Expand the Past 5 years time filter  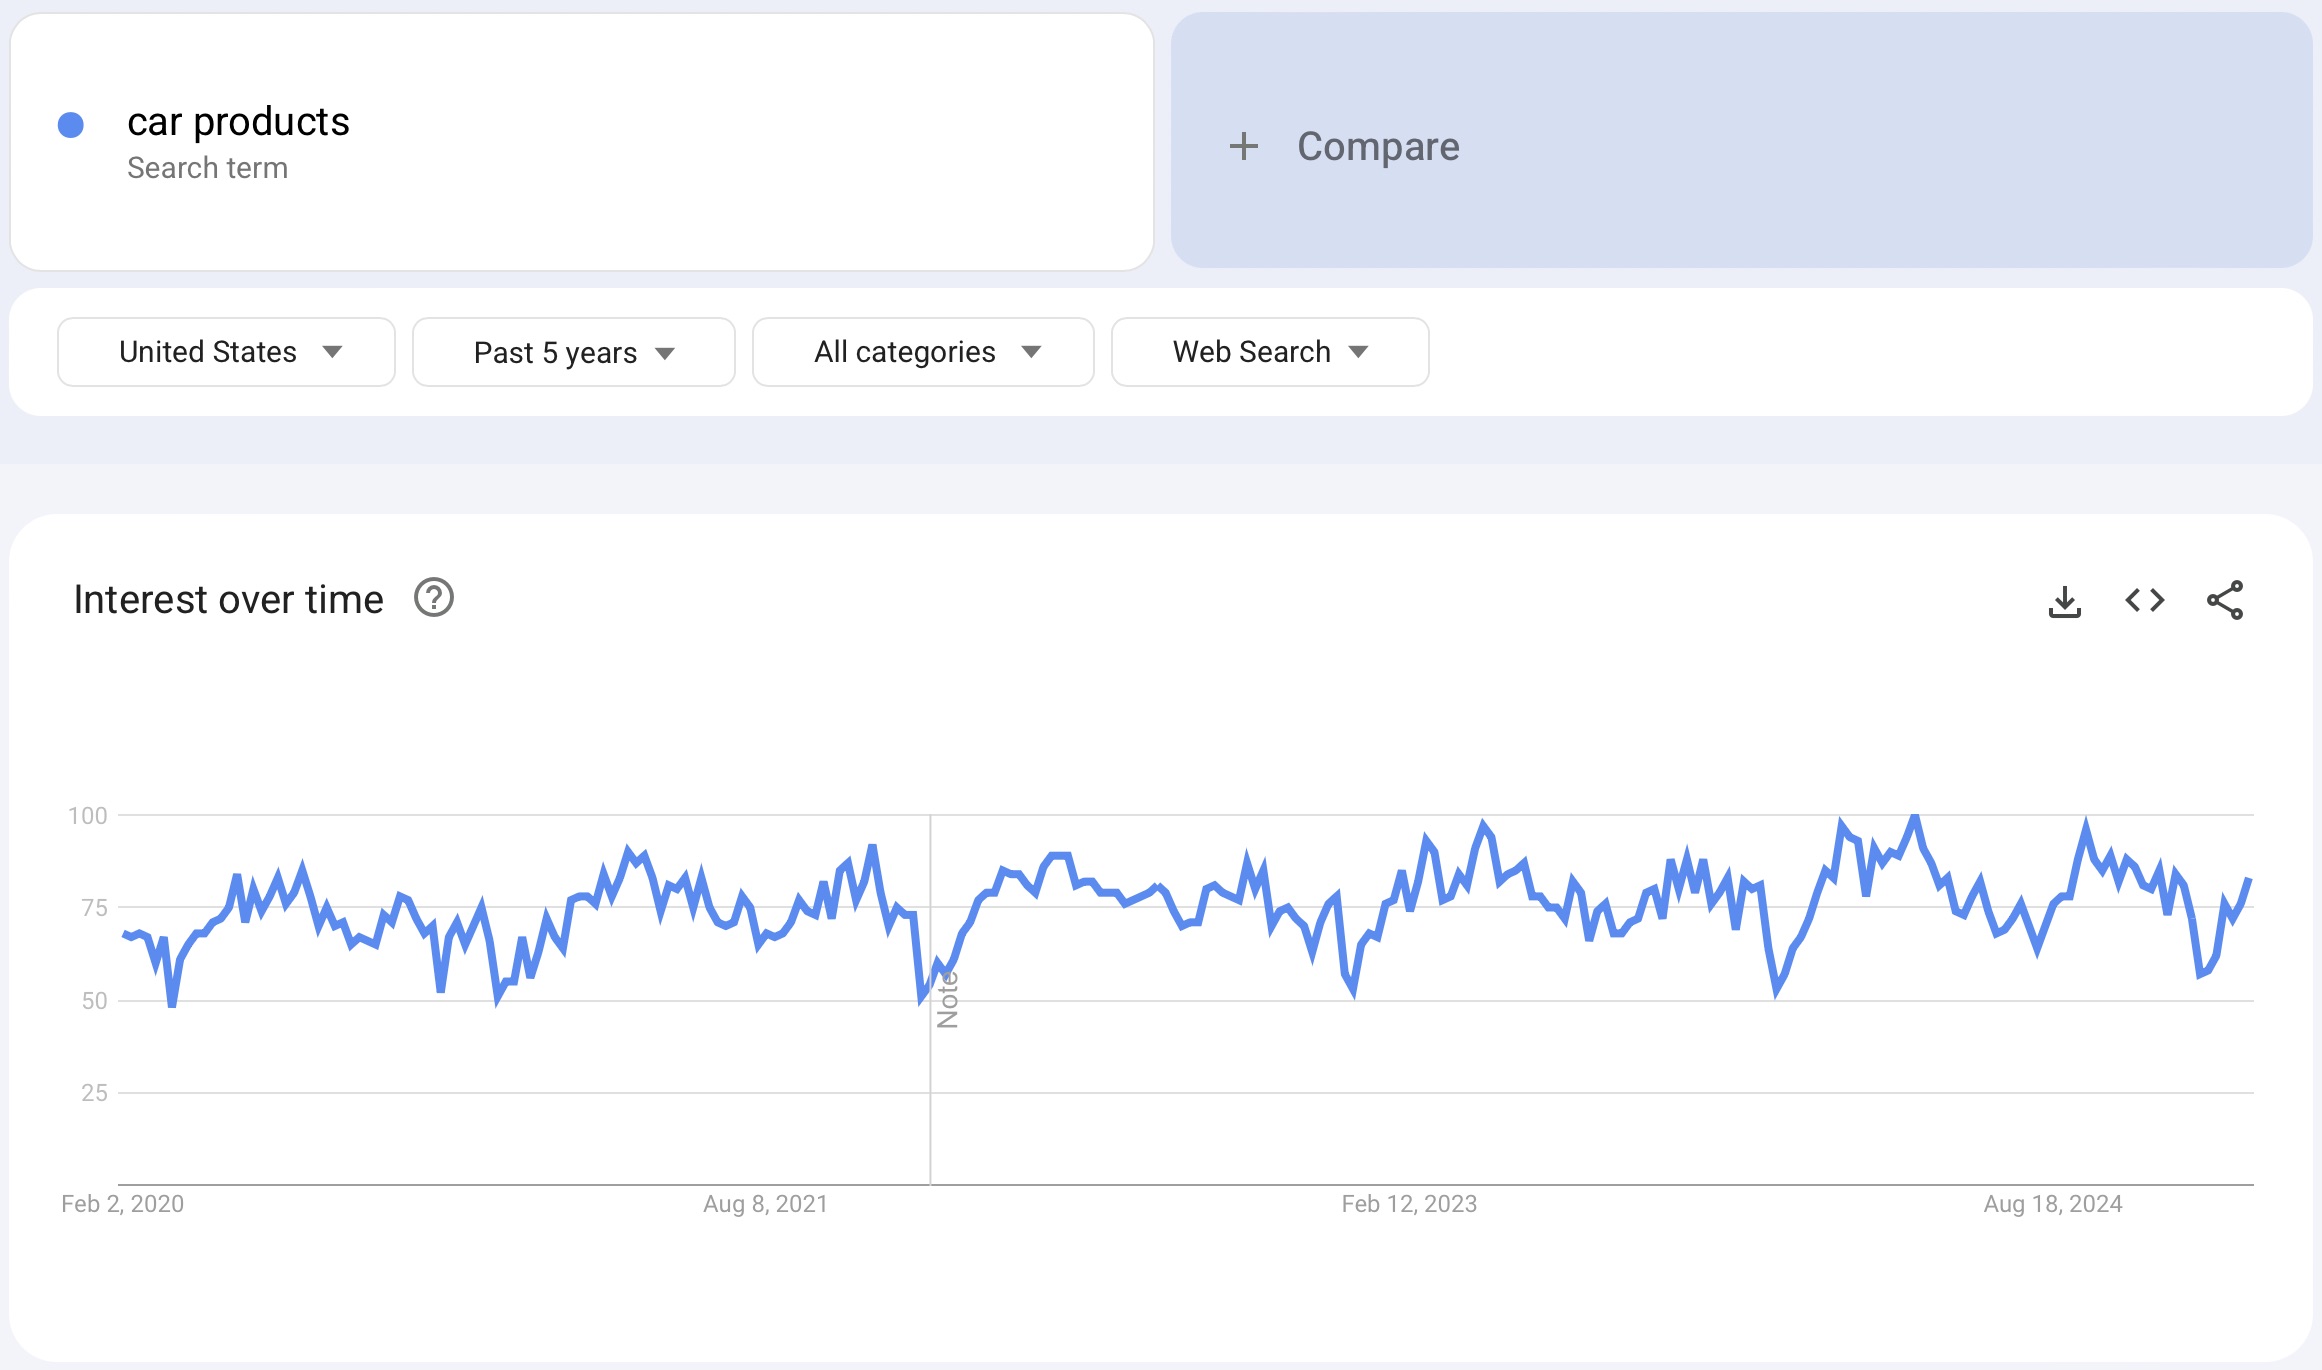(572, 351)
